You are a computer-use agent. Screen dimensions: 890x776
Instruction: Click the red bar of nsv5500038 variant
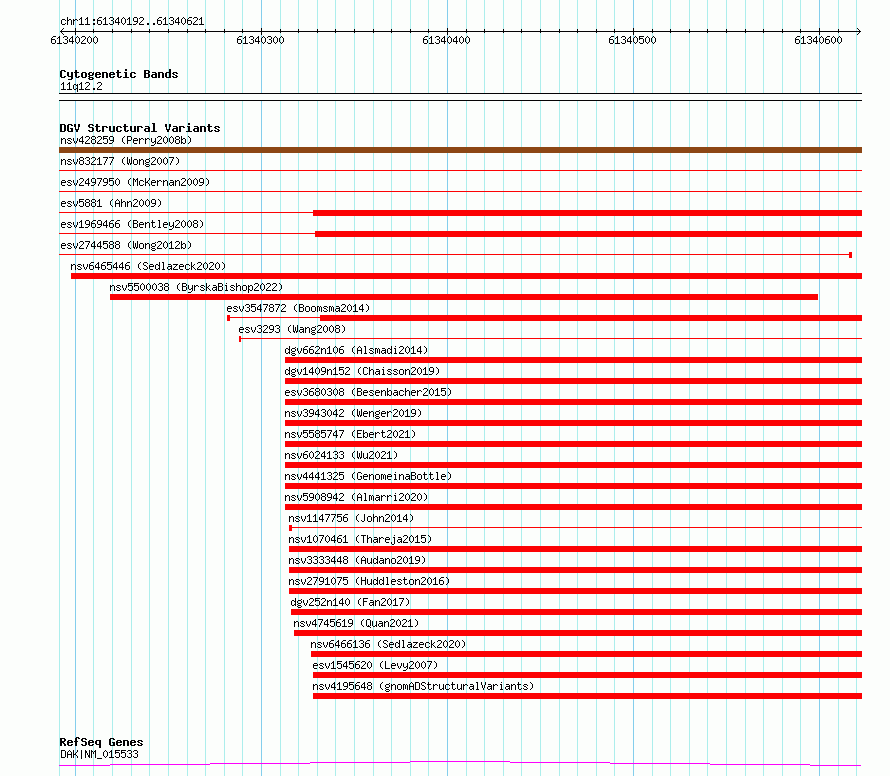(464, 297)
